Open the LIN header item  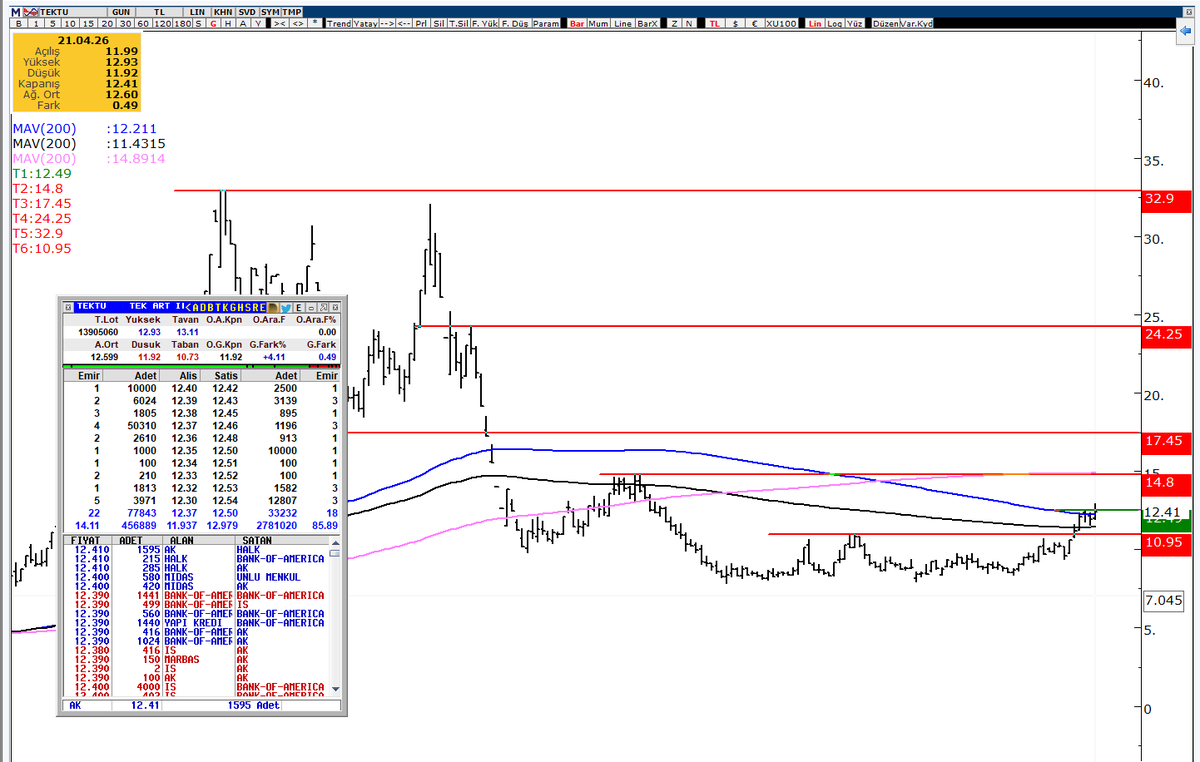198,11
